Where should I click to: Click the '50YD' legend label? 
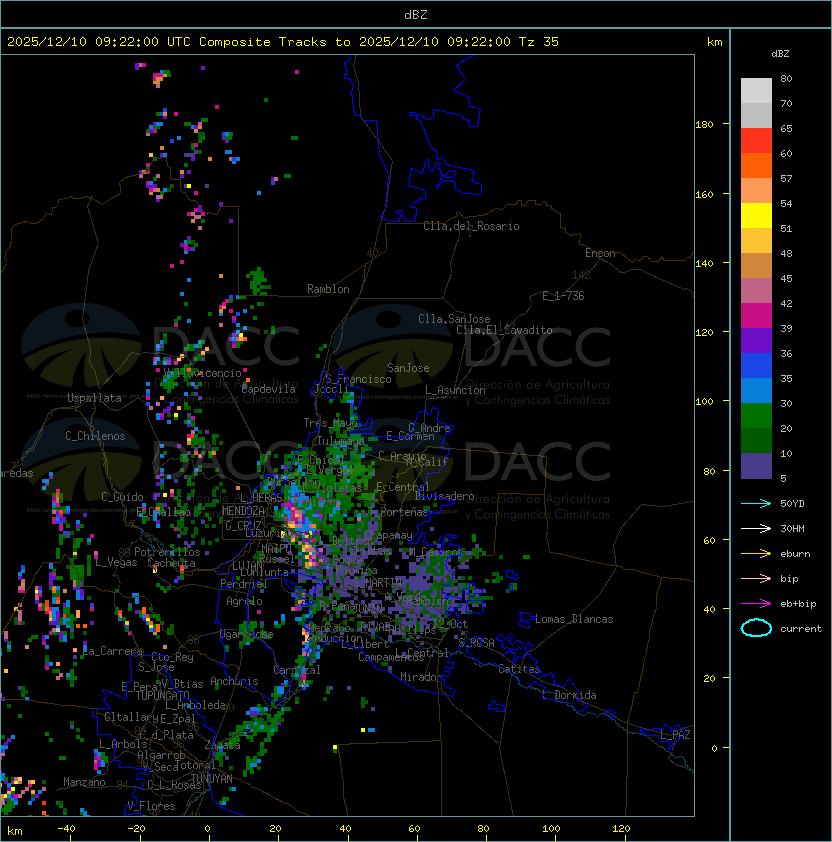pos(792,503)
